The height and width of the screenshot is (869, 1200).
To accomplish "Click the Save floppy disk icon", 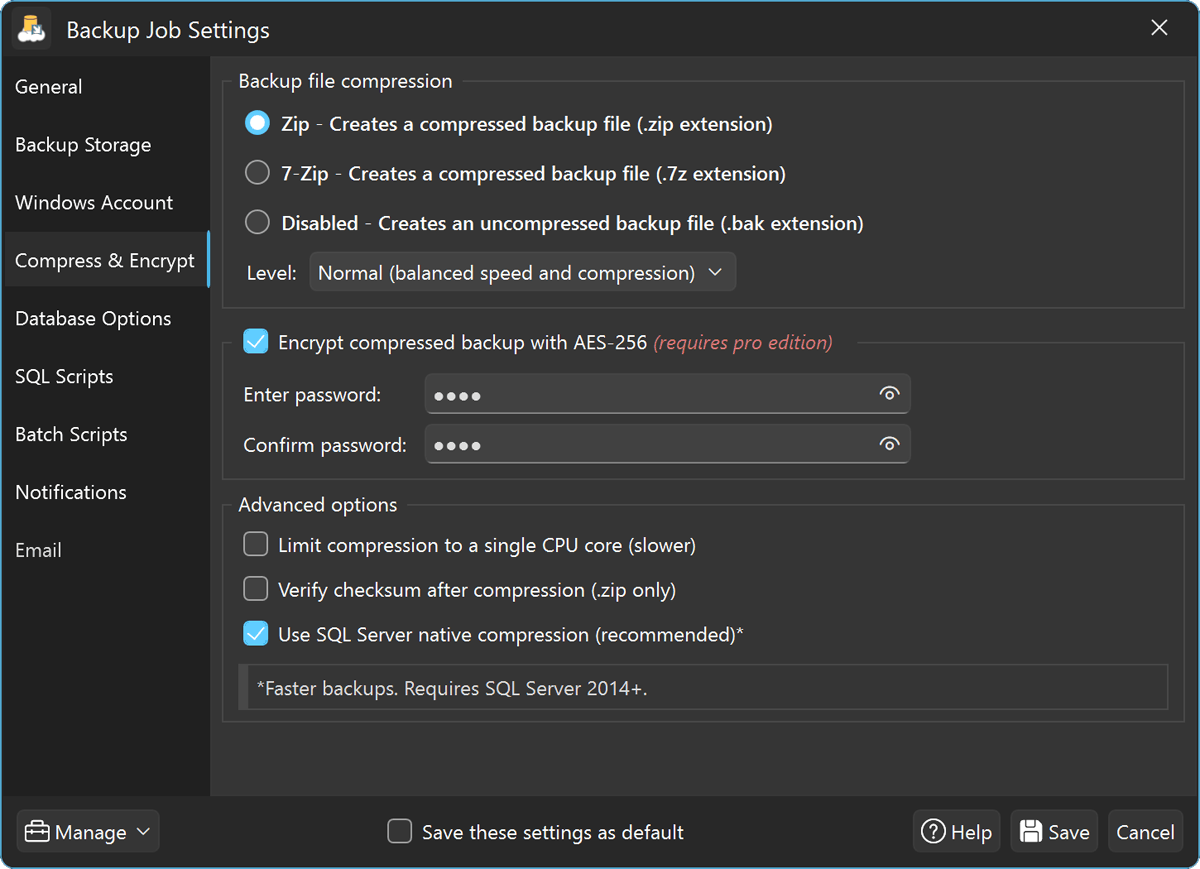I will click(1031, 831).
